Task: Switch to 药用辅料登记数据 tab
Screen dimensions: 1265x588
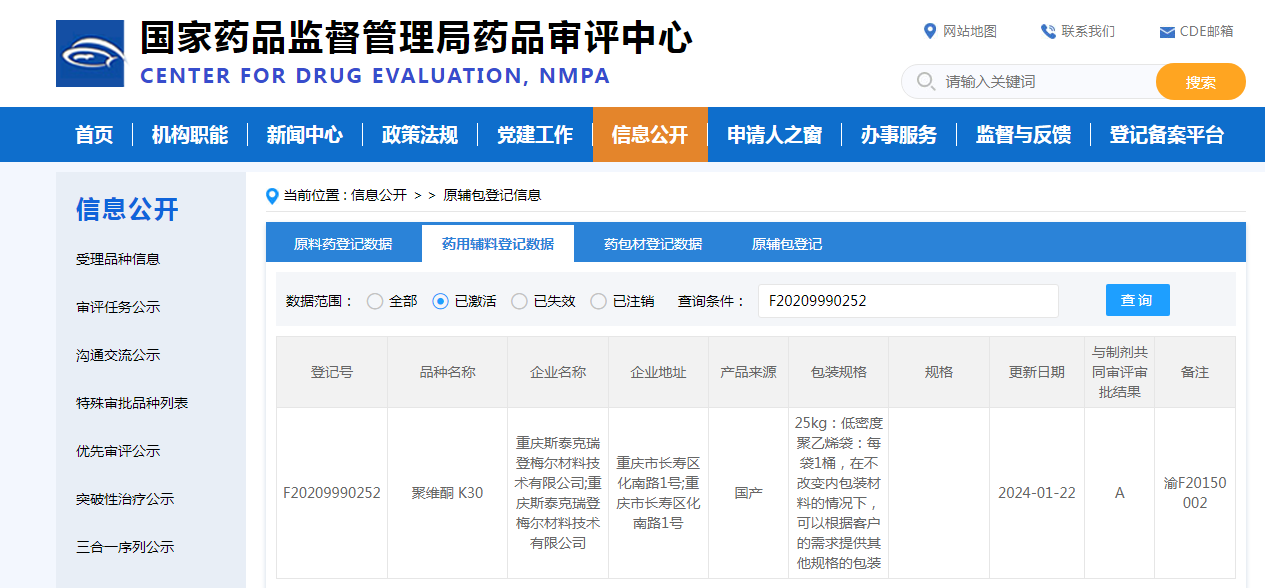Action: pyautogui.click(x=498, y=244)
